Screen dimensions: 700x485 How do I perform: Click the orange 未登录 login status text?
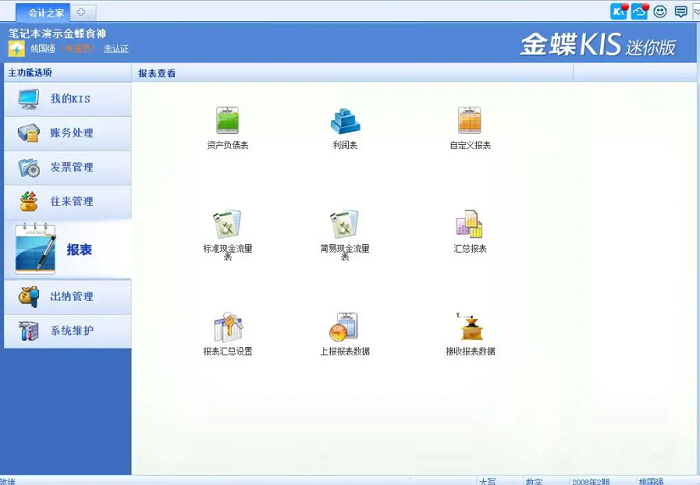(78, 49)
